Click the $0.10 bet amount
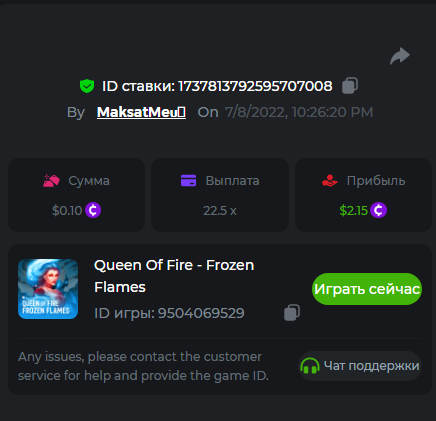 point(67,211)
